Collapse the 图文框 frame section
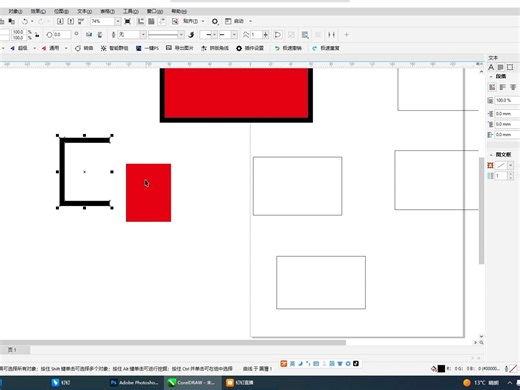520x390 pixels. pos(491,155)
